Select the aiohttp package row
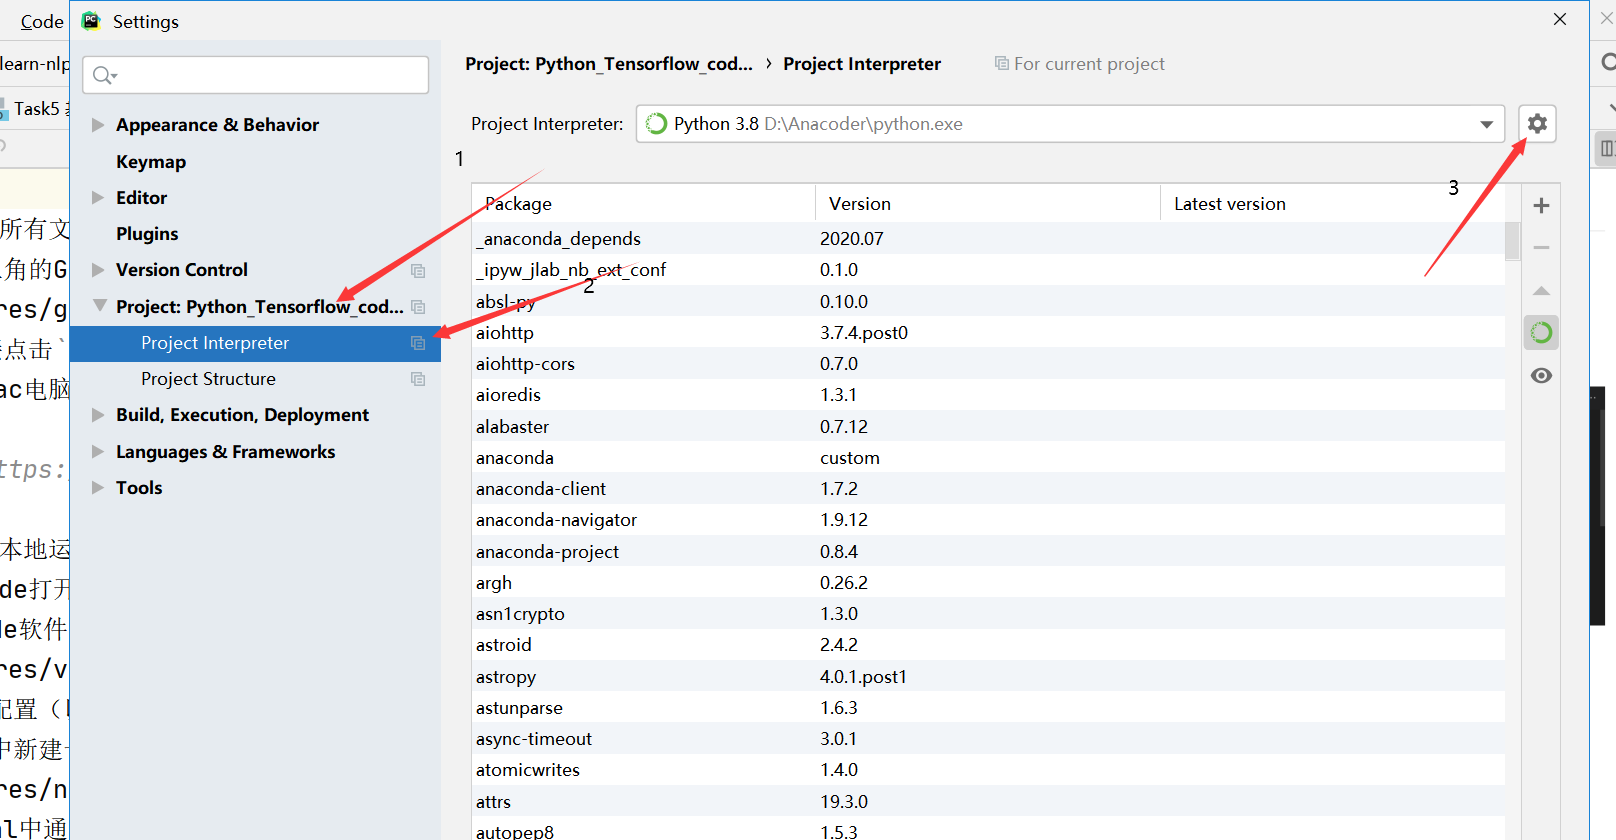1616x840 pixels. (988, 333)
